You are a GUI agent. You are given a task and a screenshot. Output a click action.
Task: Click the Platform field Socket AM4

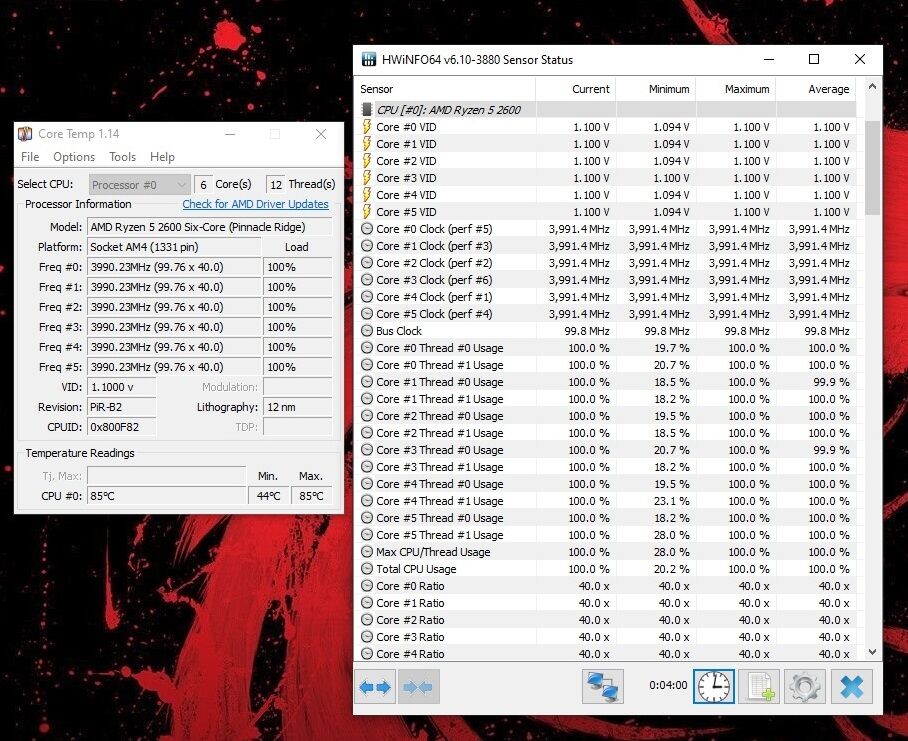click(x=174, y=247)
